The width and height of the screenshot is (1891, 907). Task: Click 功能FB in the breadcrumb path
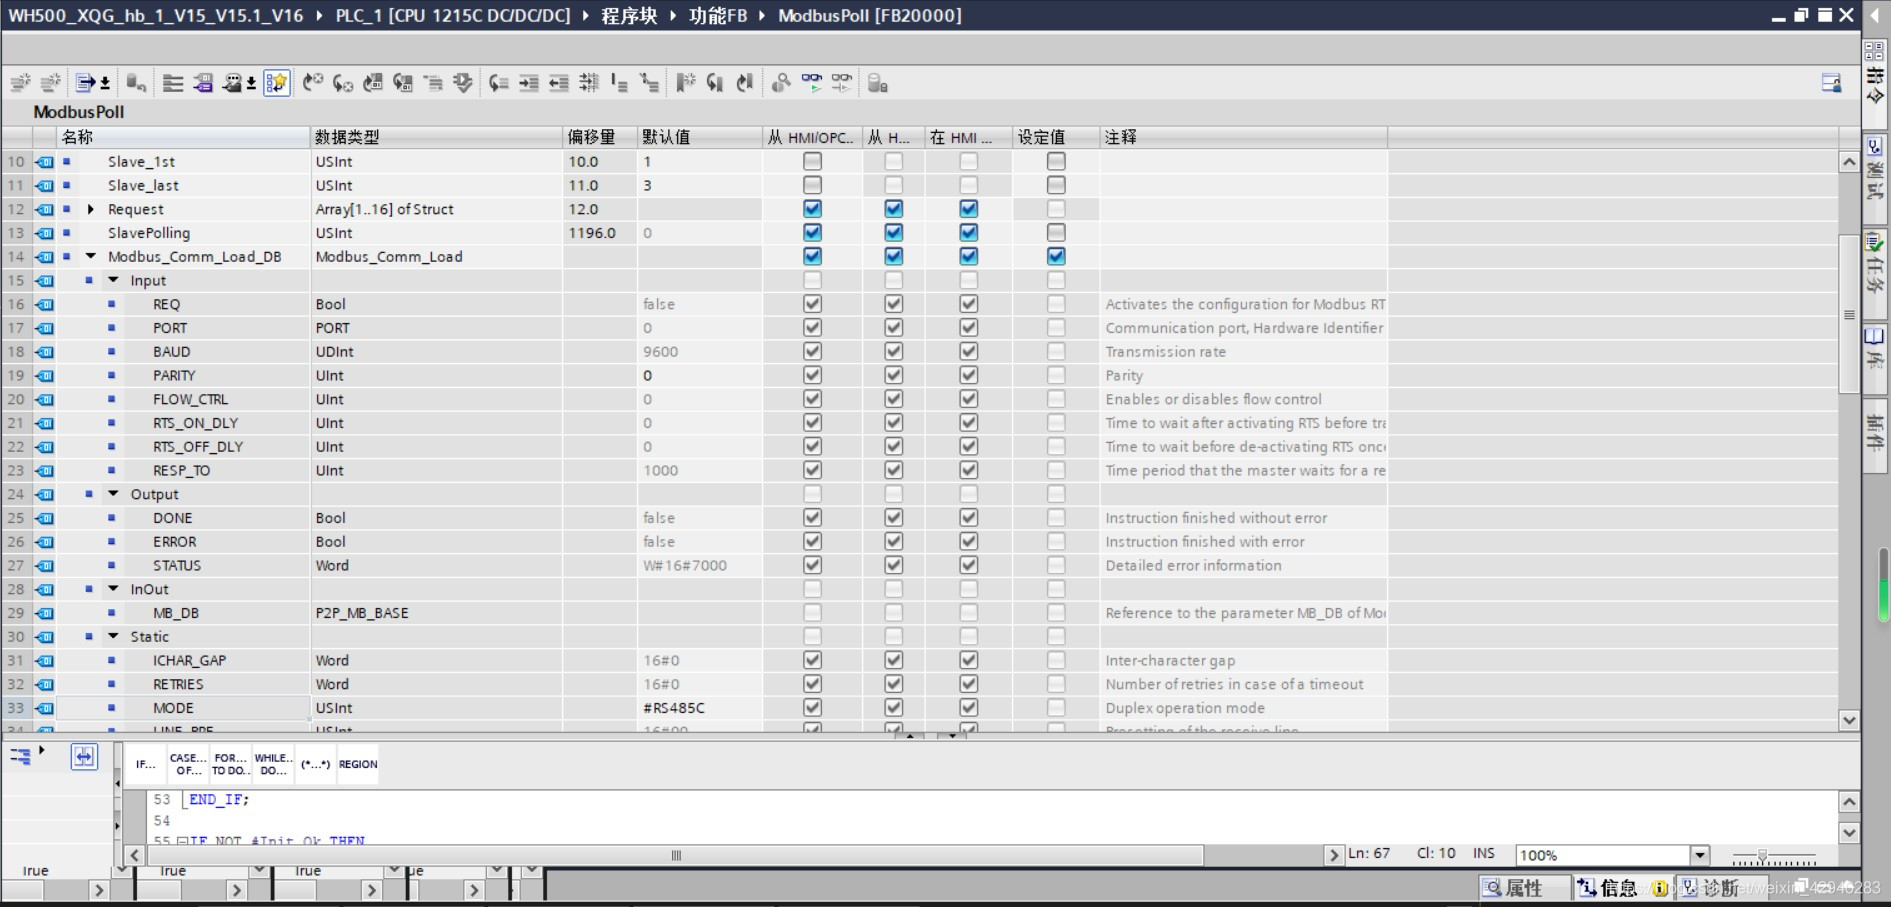pyautogui.click(x=718, y=15)
